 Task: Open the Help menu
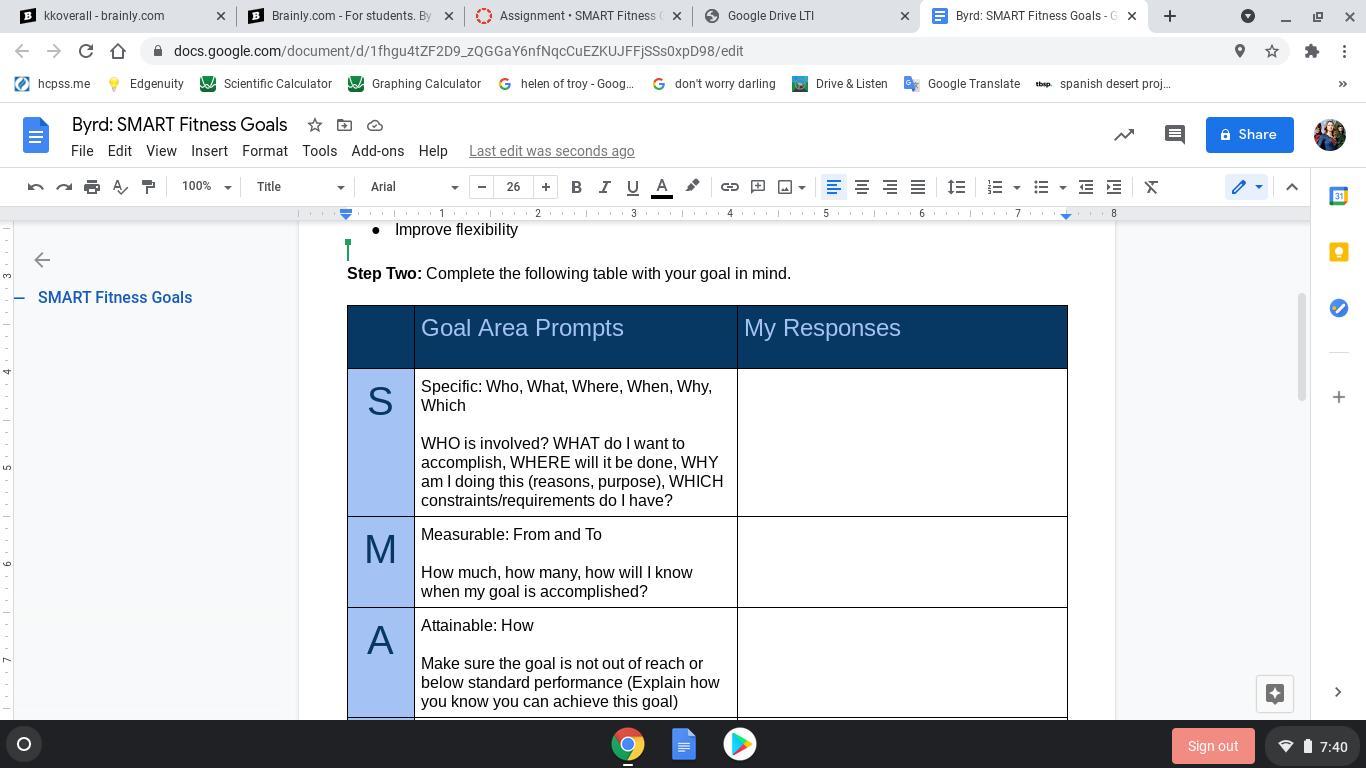433,151
